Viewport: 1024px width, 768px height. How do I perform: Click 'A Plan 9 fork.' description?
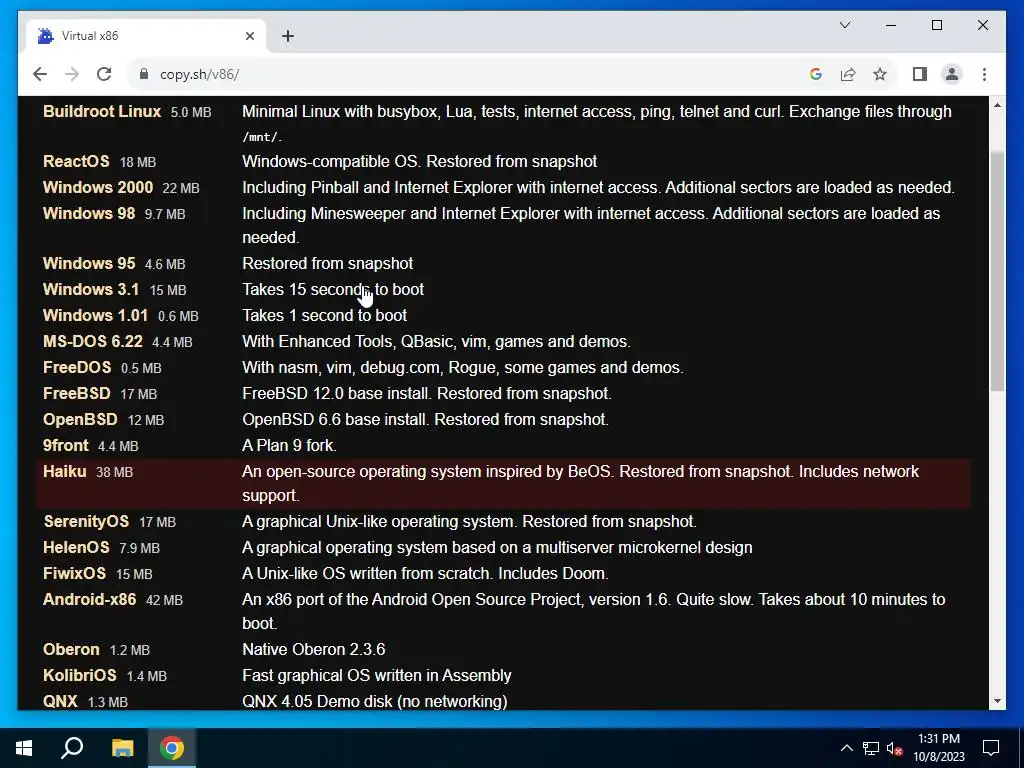pos(289,446)
